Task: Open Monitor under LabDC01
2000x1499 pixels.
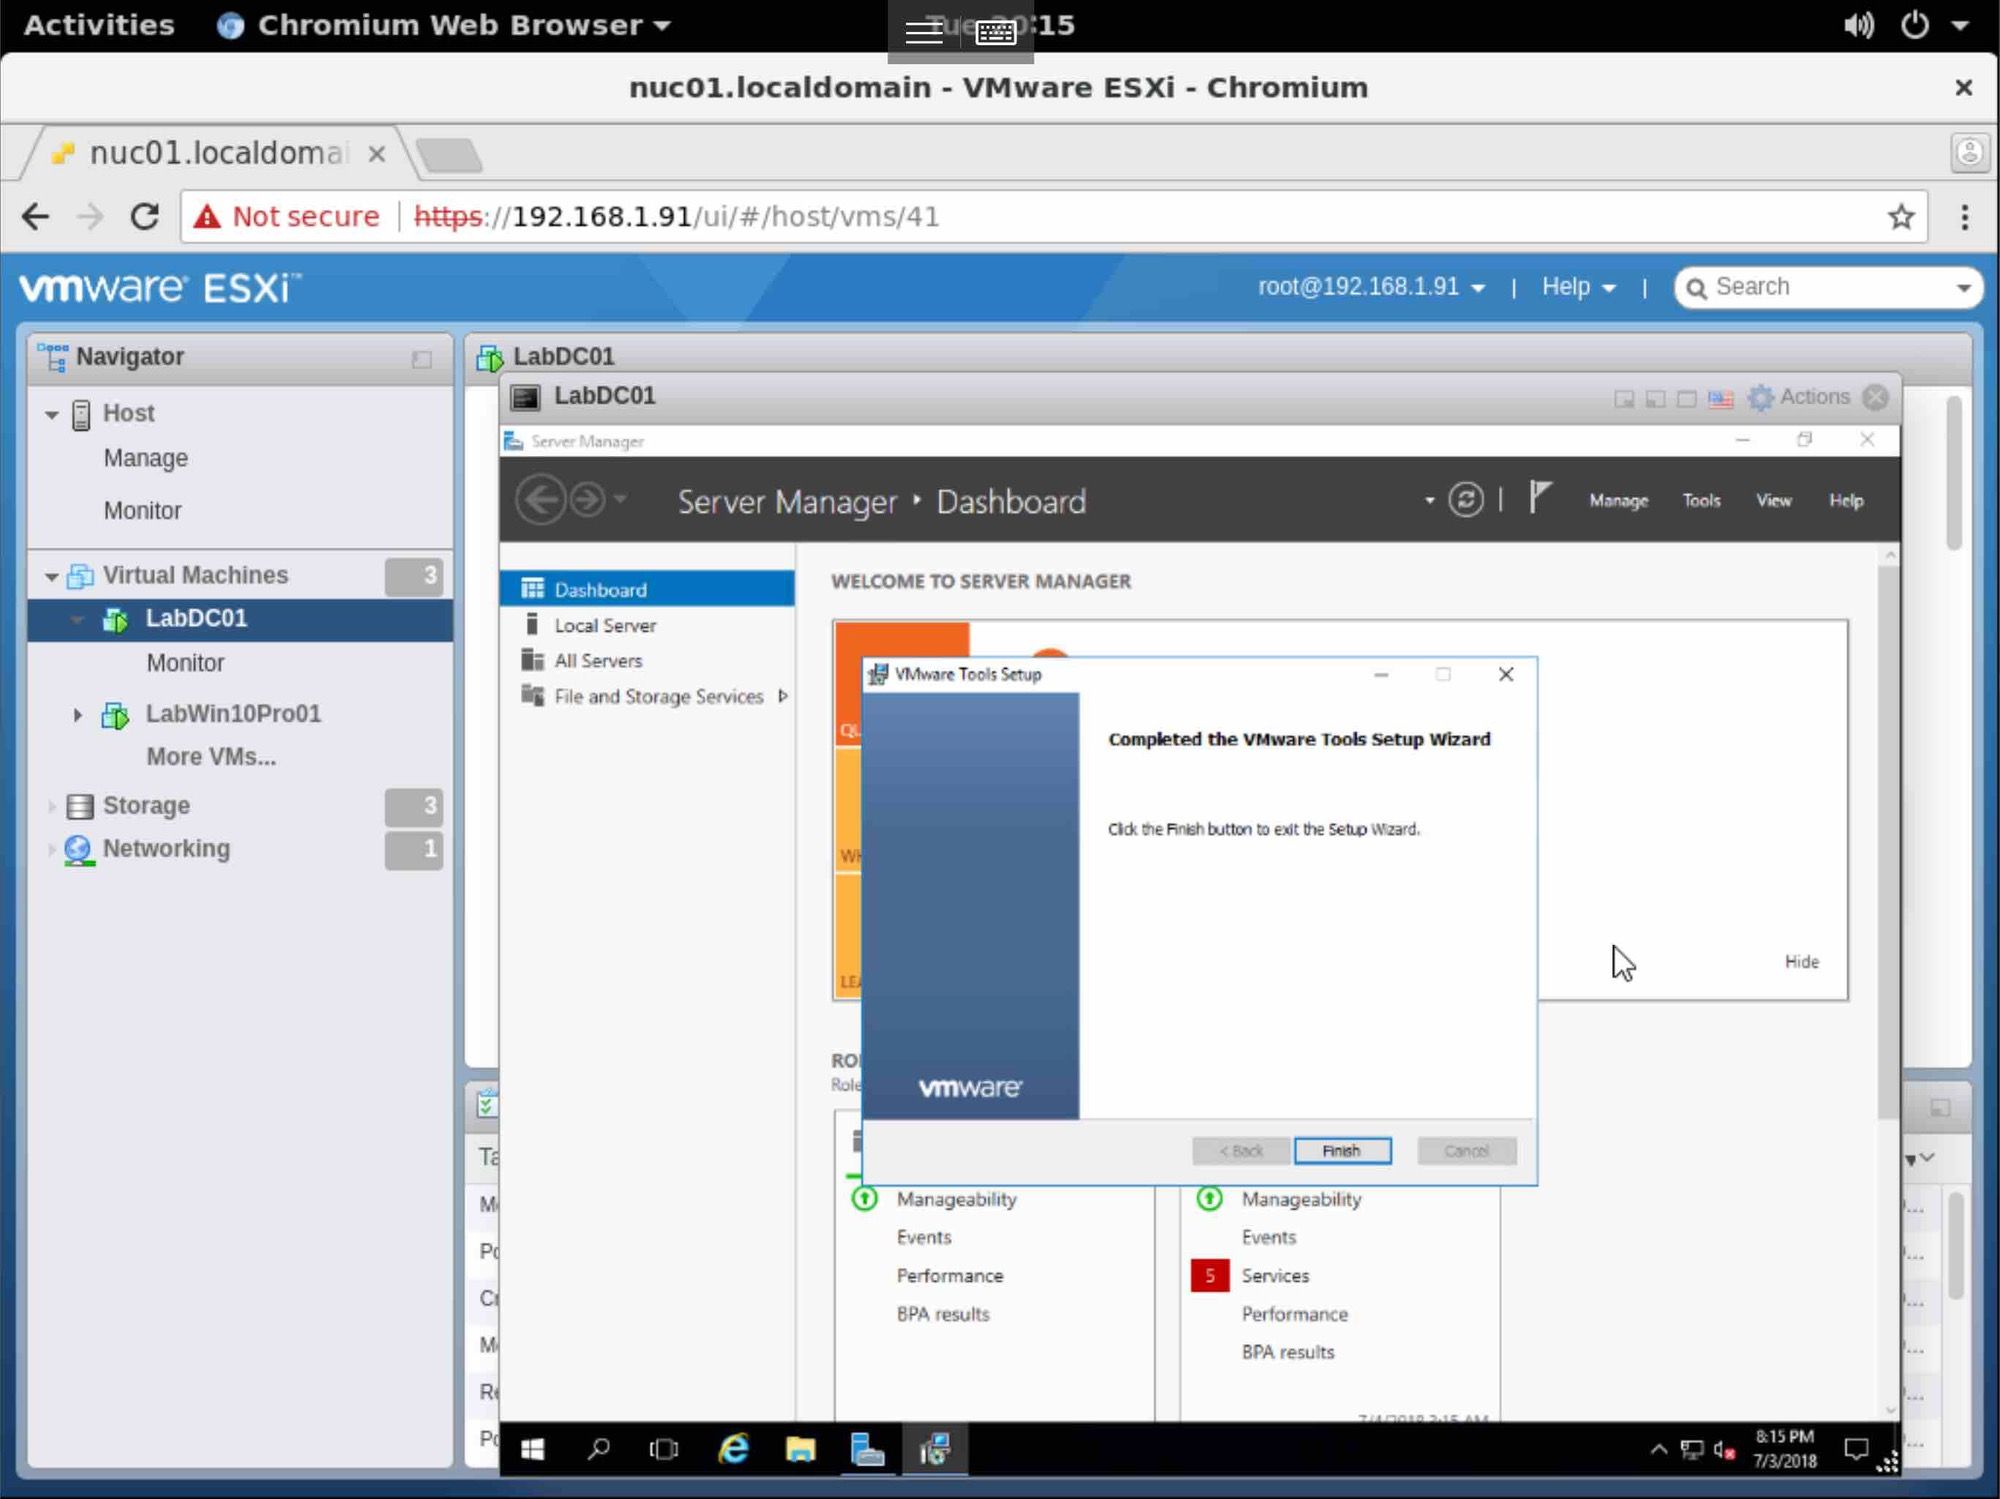Action: pyautogui.click(x=185, y=662)
